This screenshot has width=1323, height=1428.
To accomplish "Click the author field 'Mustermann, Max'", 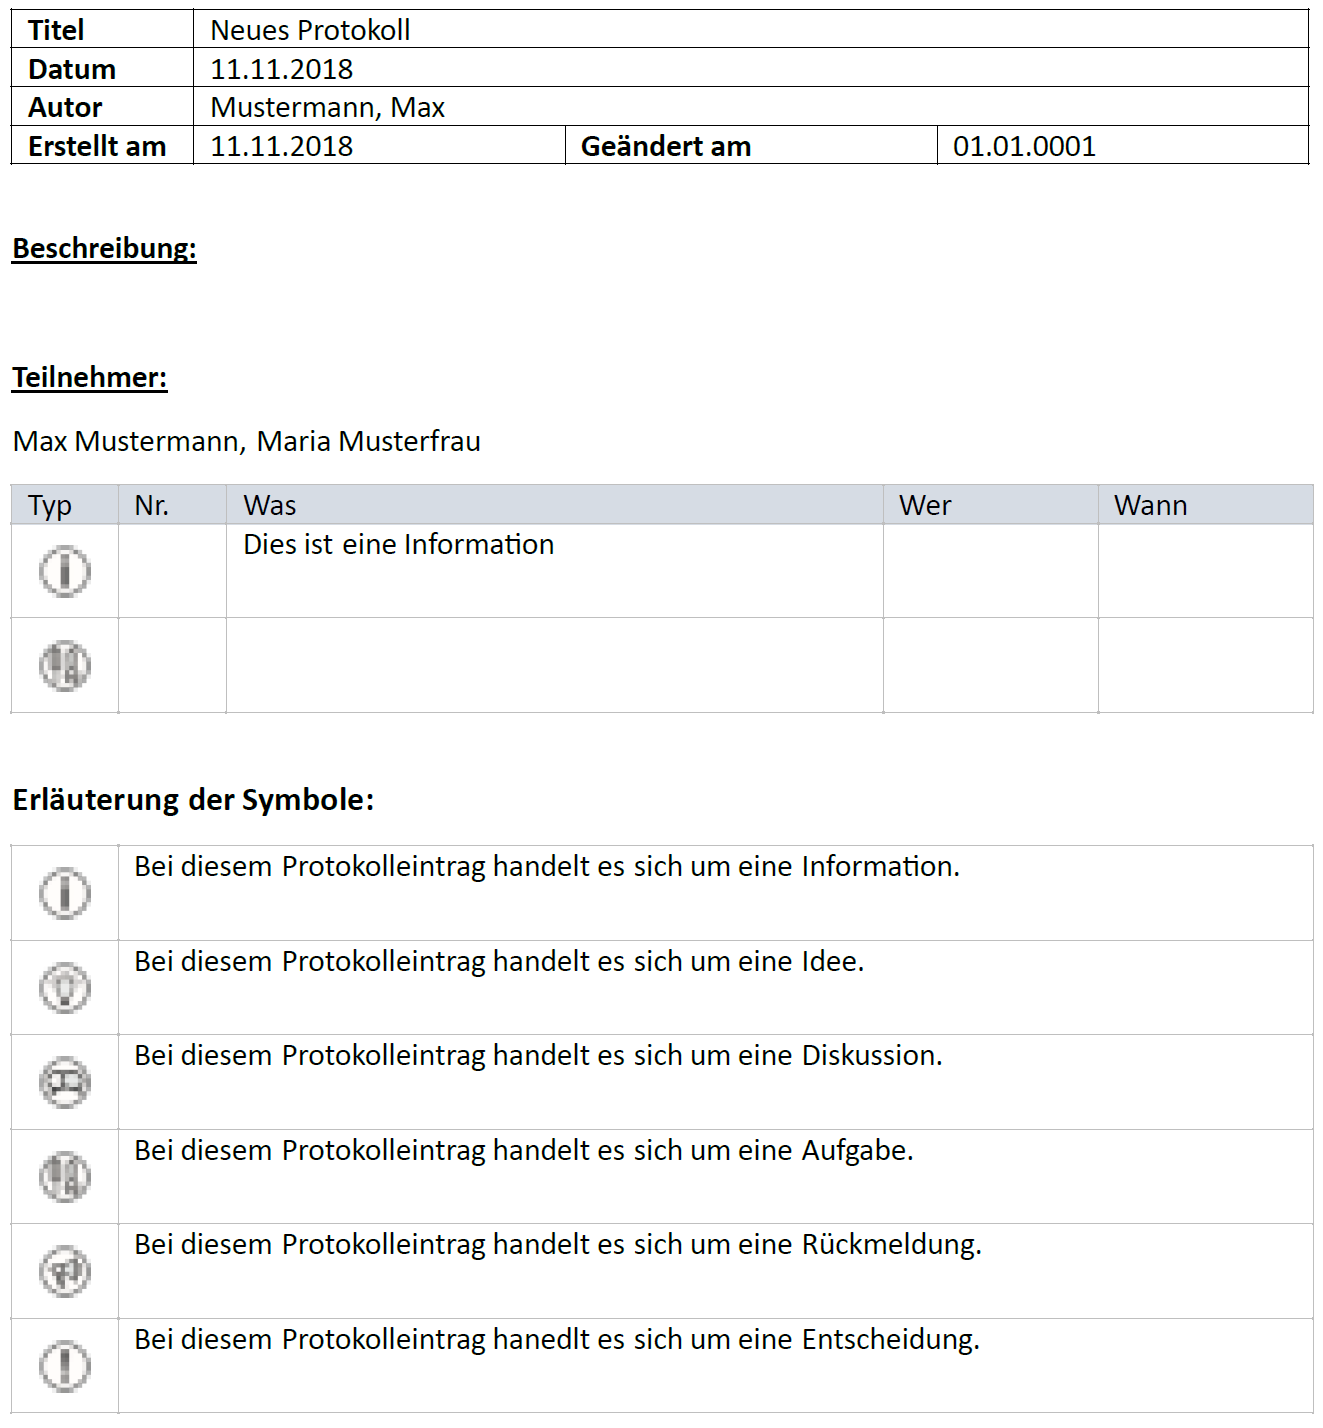I will pos(327,107).
